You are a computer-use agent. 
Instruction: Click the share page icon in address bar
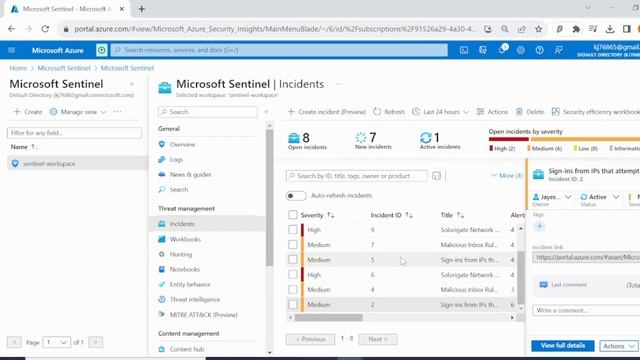pyautogui.click(x=522, y=29)
